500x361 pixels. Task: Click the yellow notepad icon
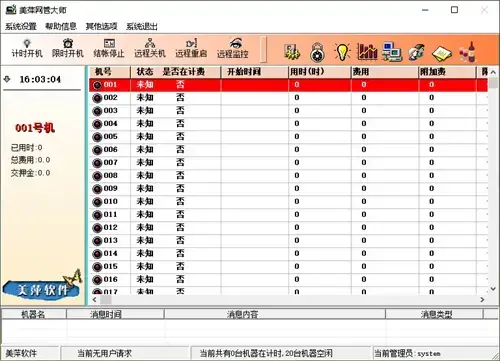[x=442, y=53]
